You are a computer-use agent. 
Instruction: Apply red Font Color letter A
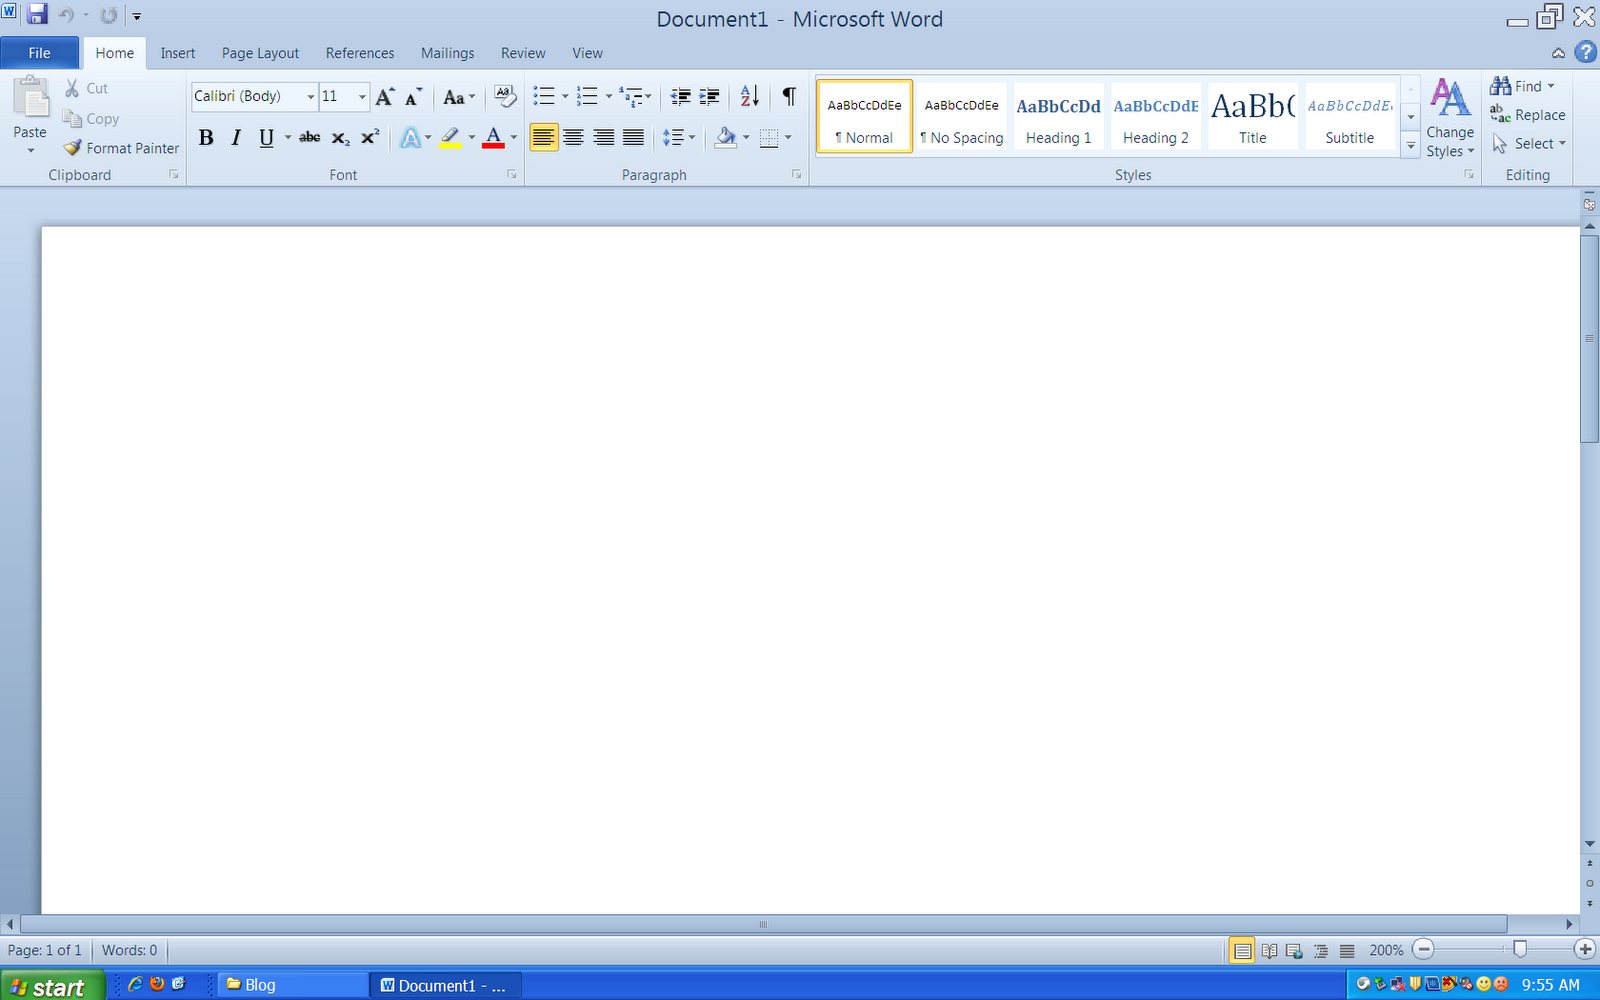[x=493, y=138]
